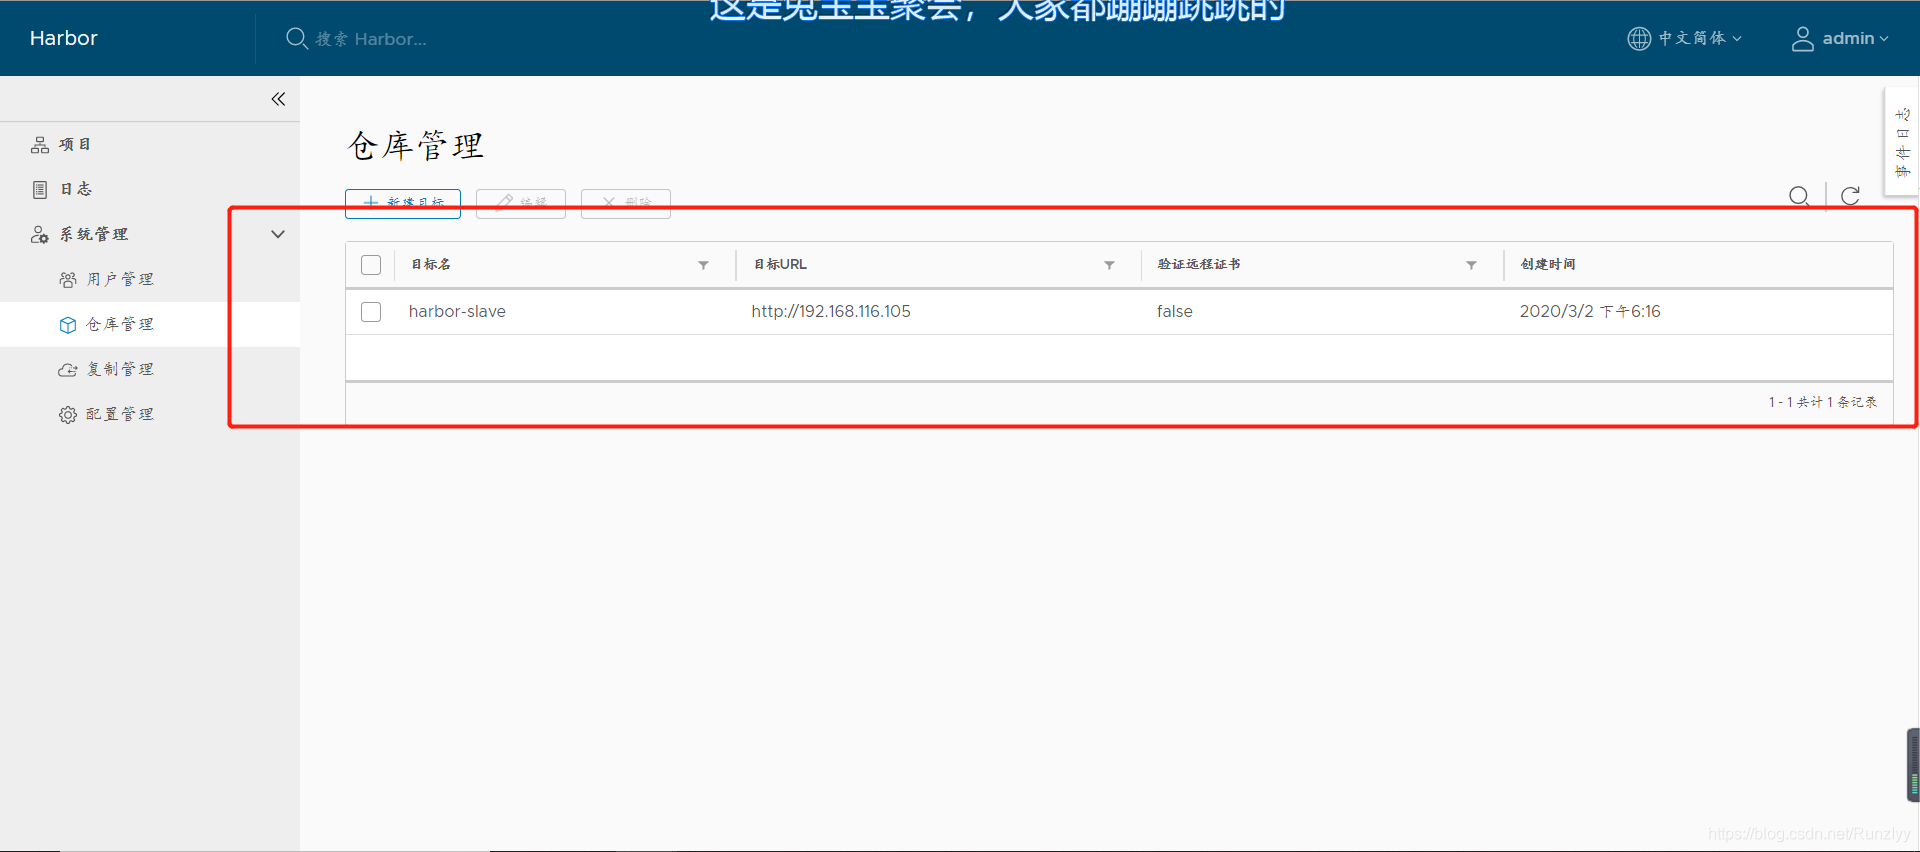The height and width of the screenshot is (852, 1920).
Task: Click the pagination record count text
Action: coord(1822,402)
